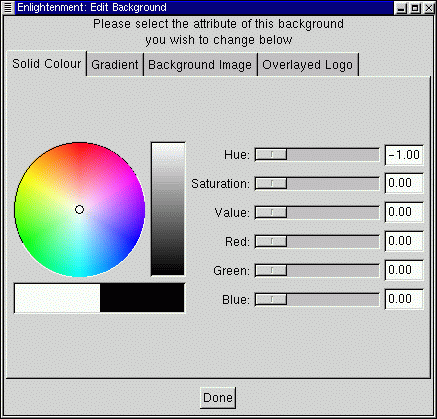
Task: Click the Hue value field showing -1.00
Action: [404, 155]
